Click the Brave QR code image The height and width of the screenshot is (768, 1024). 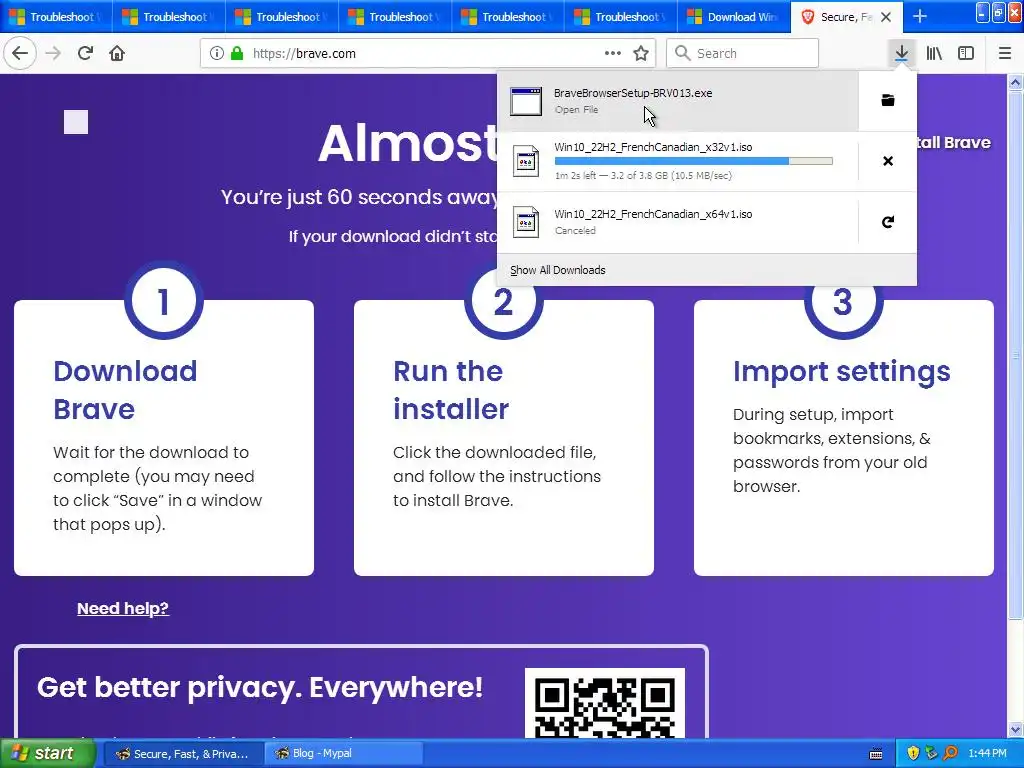click(x=605, y=704)
